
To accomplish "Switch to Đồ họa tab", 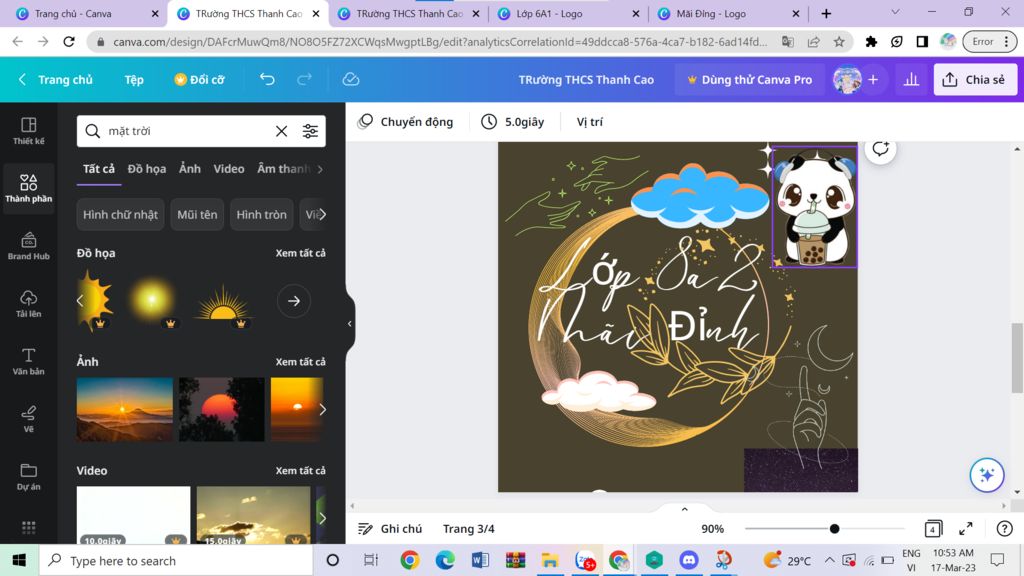I will point(147,168).
